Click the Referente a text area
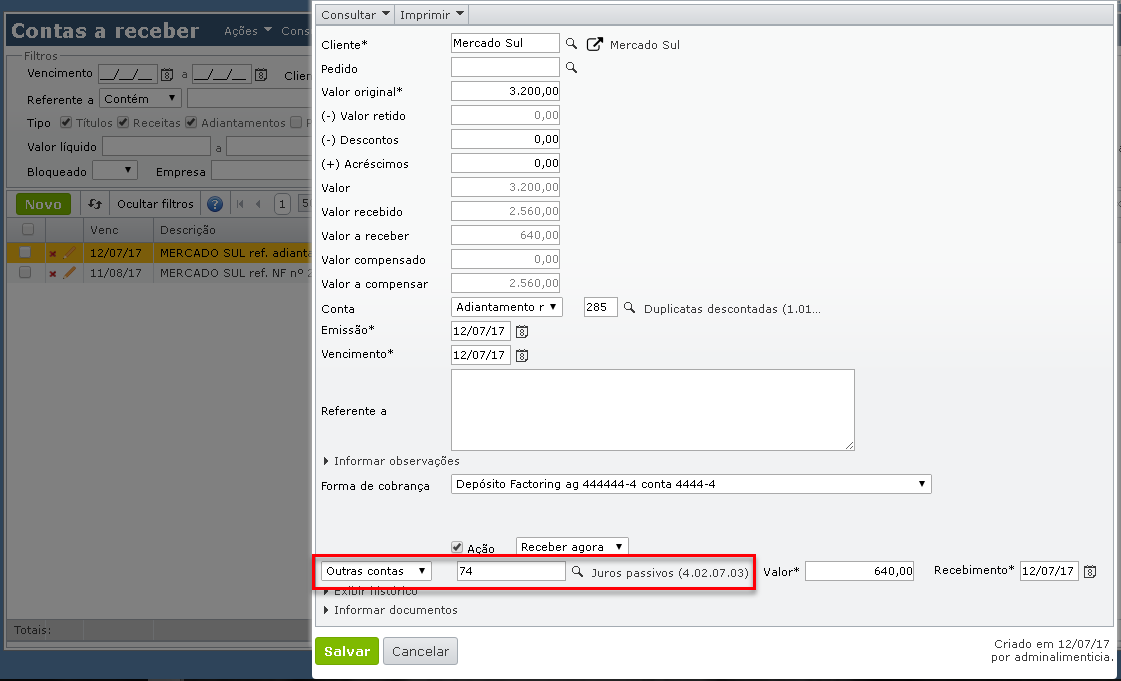The image size is (1121, 681). [x=653, y=410]
